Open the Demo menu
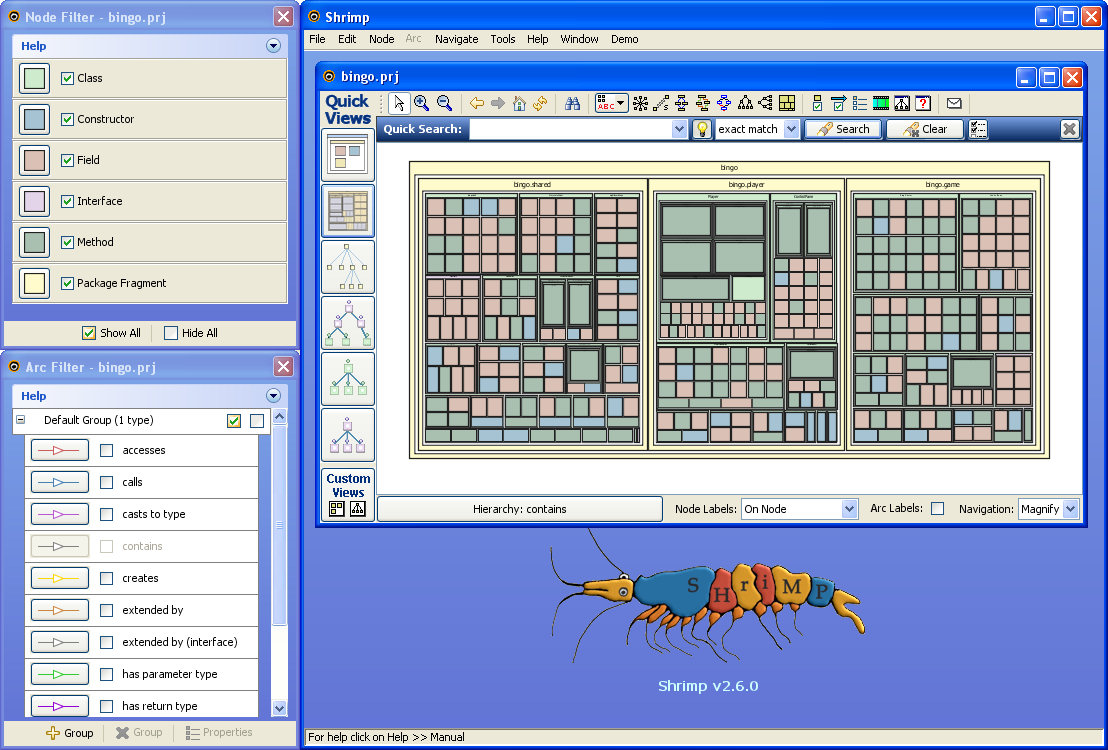The height and width of the screenshot is (750, 1108). pos(625,39)
